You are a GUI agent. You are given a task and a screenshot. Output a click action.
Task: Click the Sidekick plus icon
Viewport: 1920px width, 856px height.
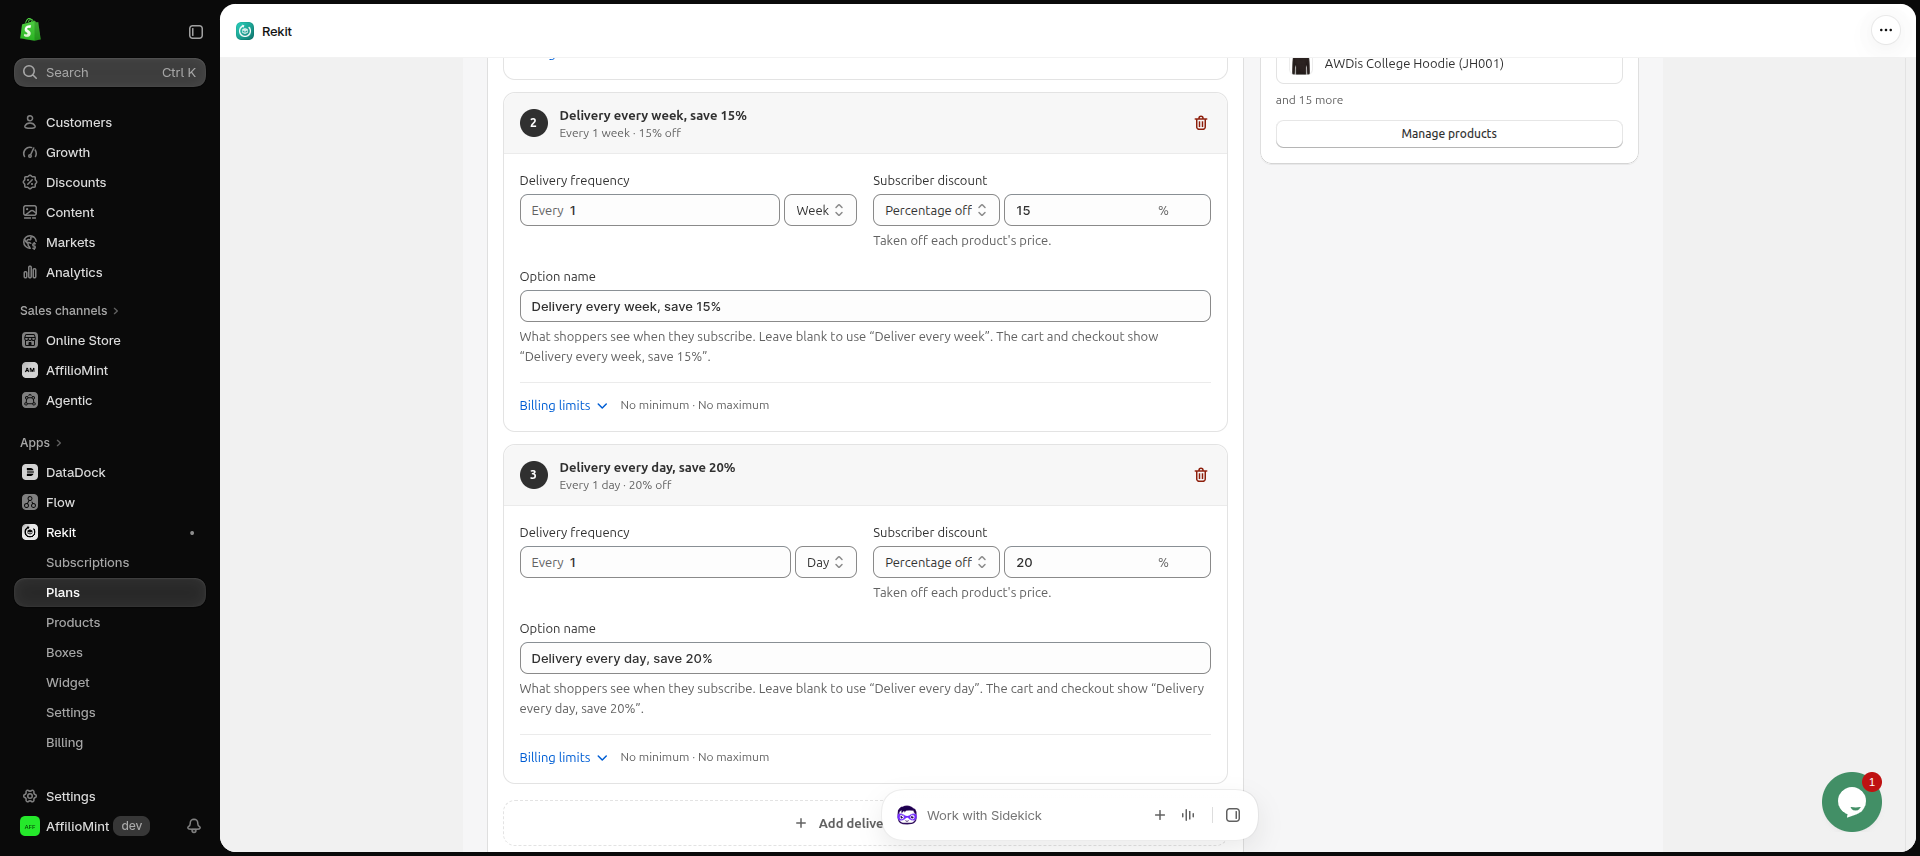point(1160,815)
